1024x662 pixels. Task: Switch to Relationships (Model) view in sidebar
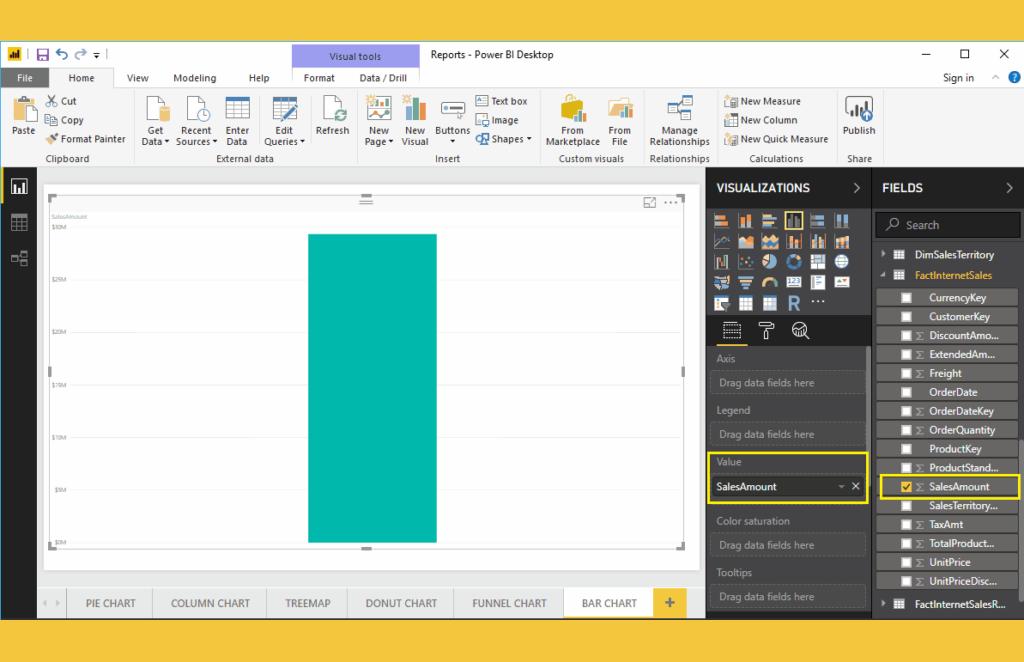click(x=19, y=259)
